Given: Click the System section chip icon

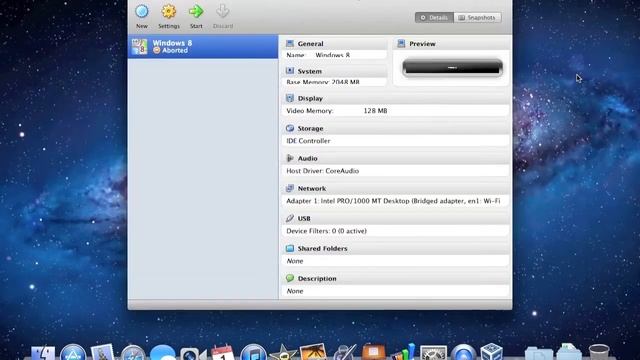Looking at the screenshot, I should pos(290,71).
